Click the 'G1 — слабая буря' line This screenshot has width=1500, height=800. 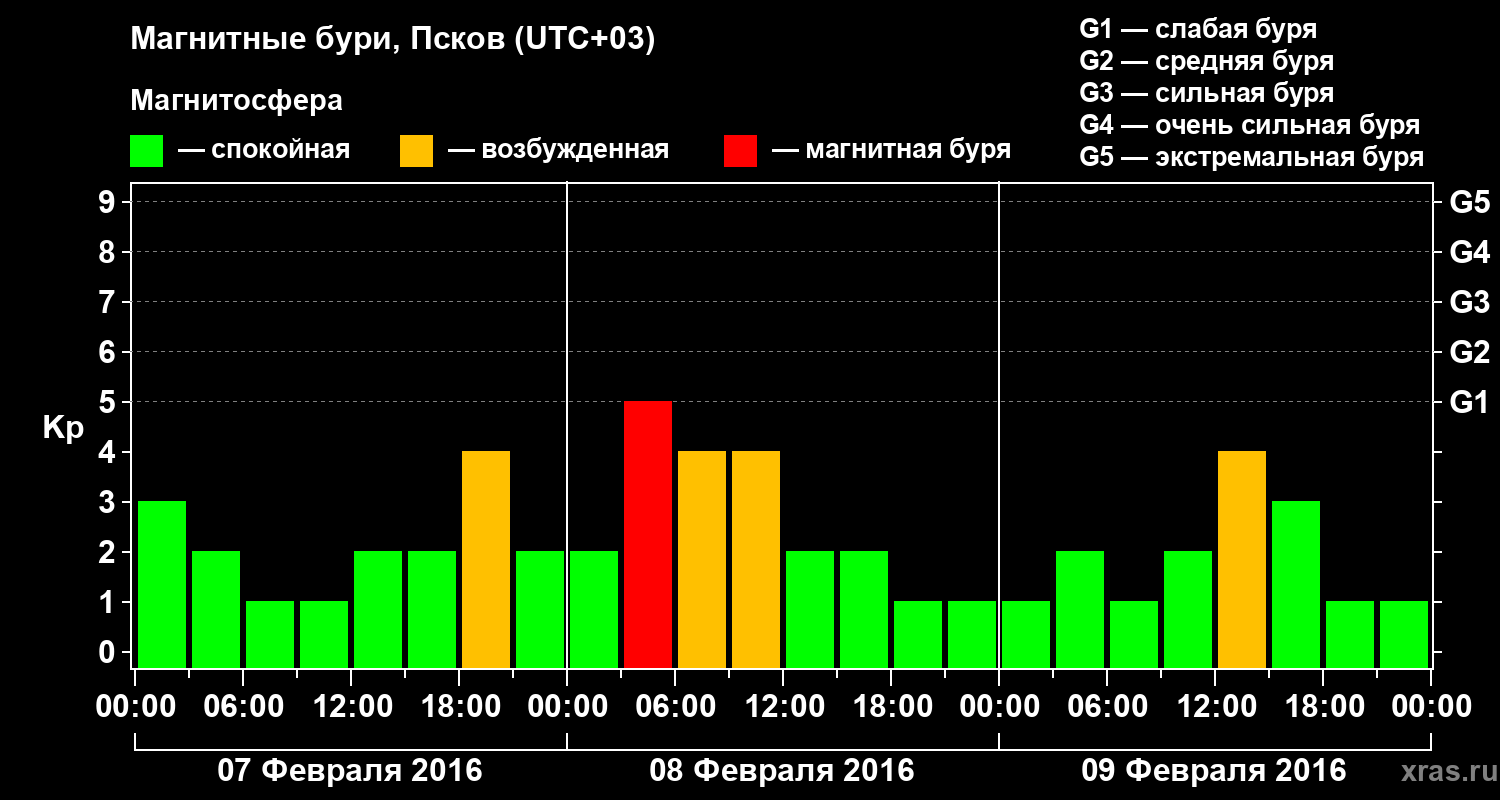[1198, 29]
